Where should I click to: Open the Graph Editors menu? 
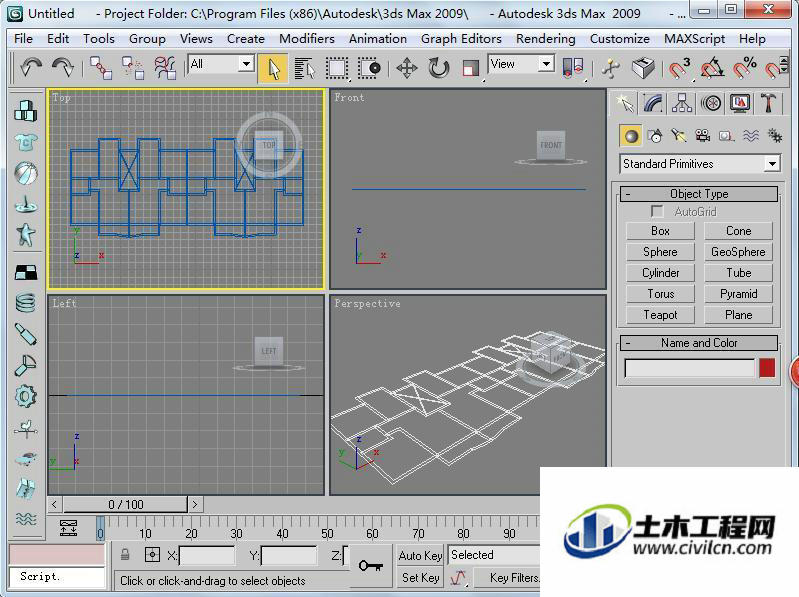point(461,39)
